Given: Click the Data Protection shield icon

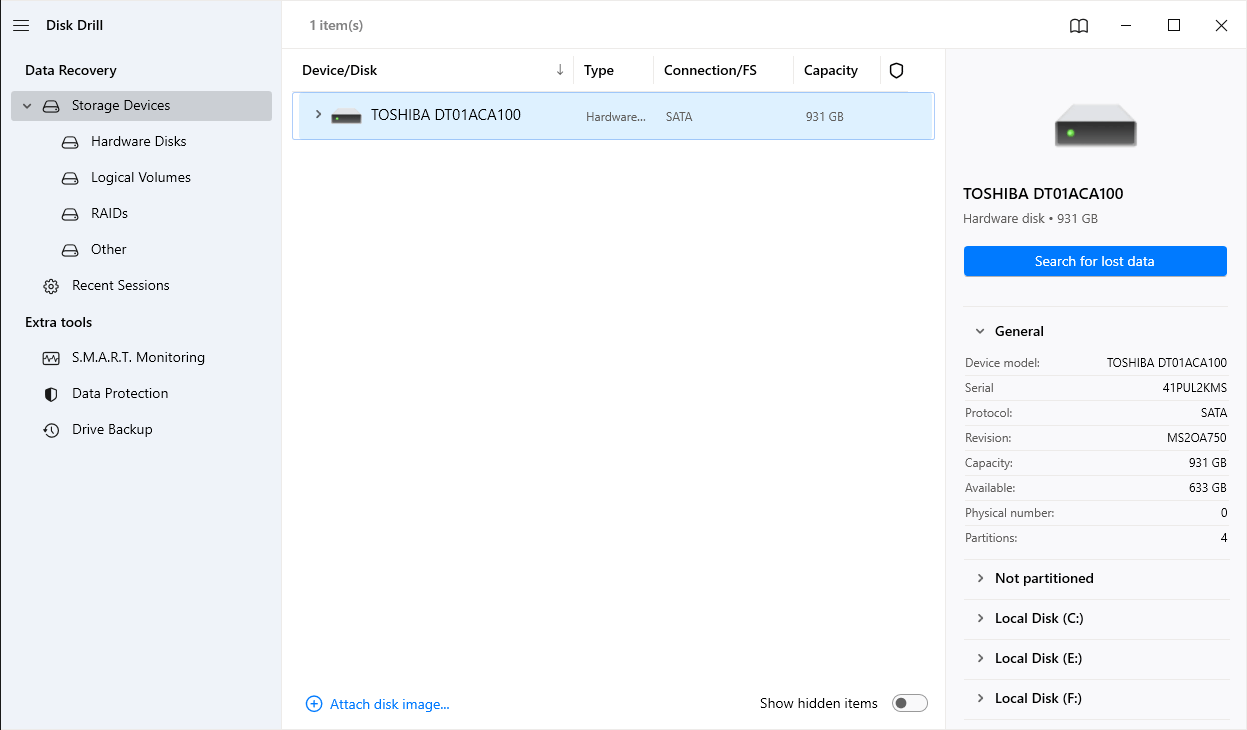Looking at the screenshot, I should [51, 394].
